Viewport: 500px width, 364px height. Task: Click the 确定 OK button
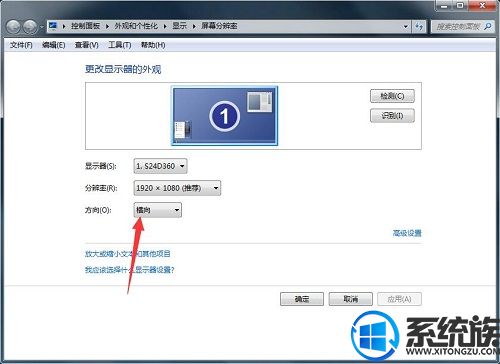click(302, 299)
